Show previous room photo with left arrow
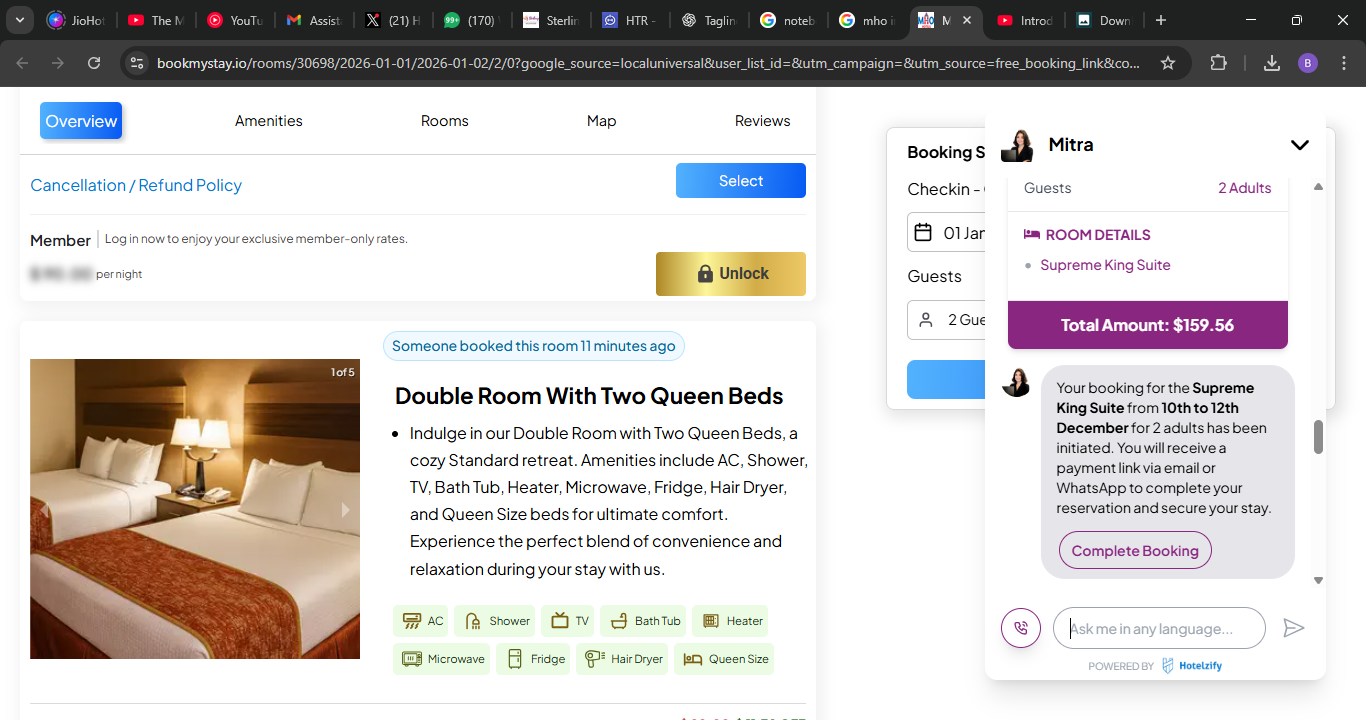Screen dimensions: 1366x720 [x=44, y=510]
